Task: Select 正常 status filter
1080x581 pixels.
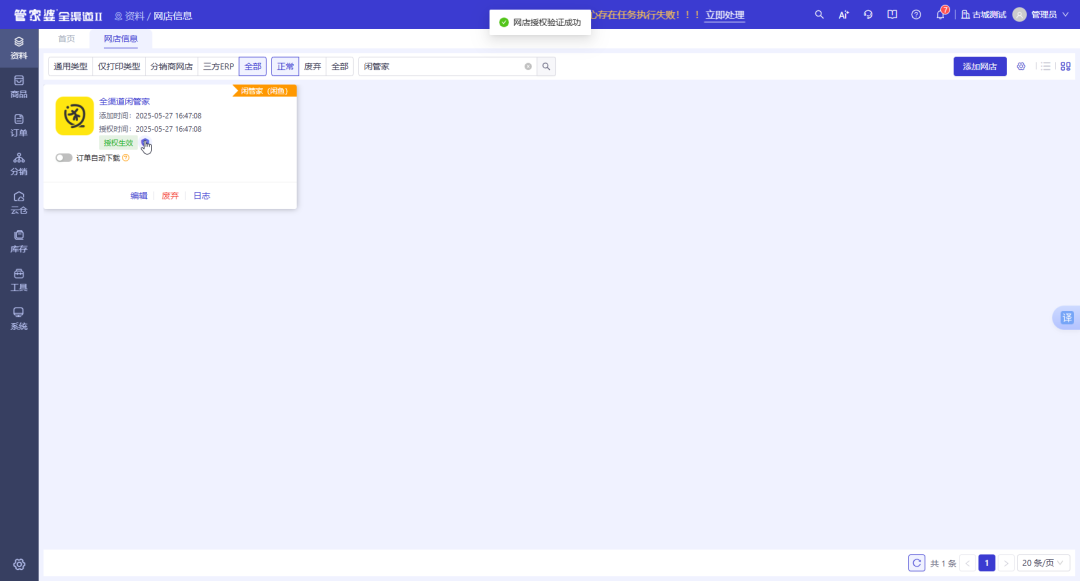Action: tap(285, 67)
